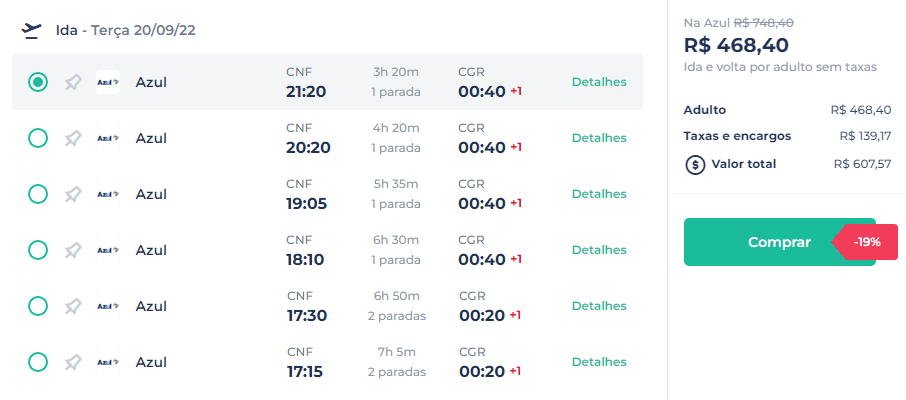Viewport: 906px width, 400px height.
Task: Click the Comprar button
Action: tap(779, 242)
